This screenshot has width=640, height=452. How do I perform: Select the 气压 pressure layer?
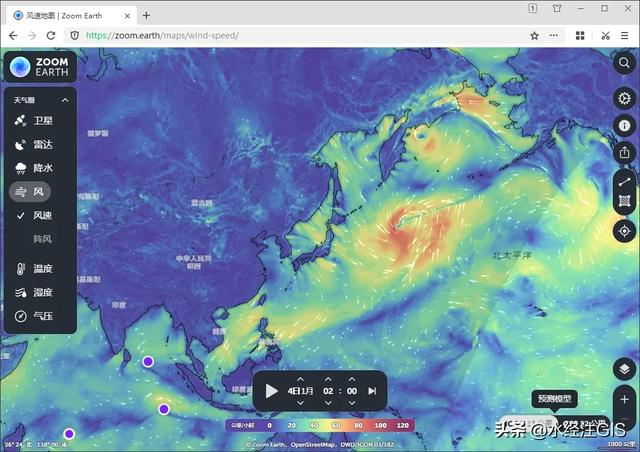tap(34, 316)
